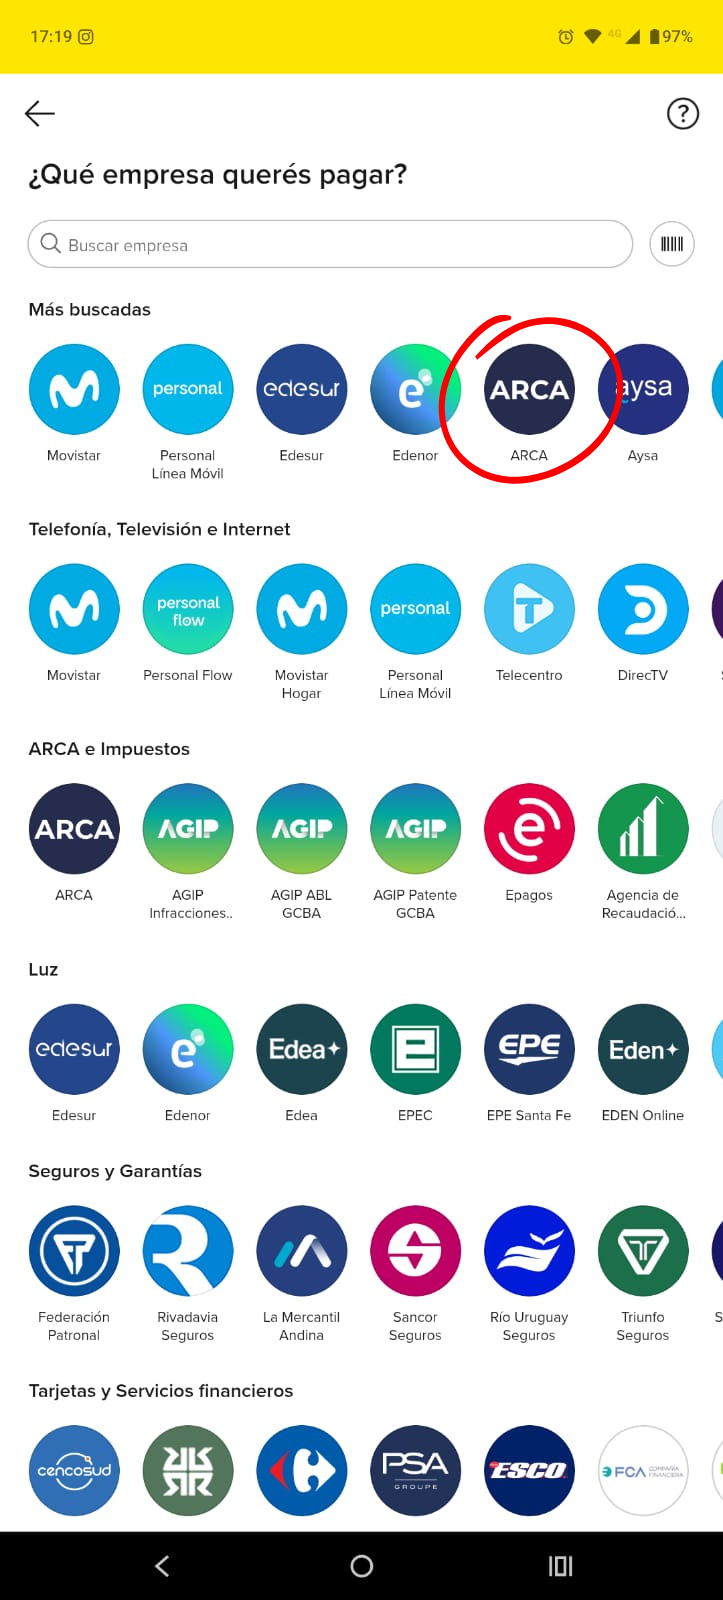Open the barcode scanner icon
Image resolution: width=723 pixels, height=1600 pixels.
[x=672, y=244]
